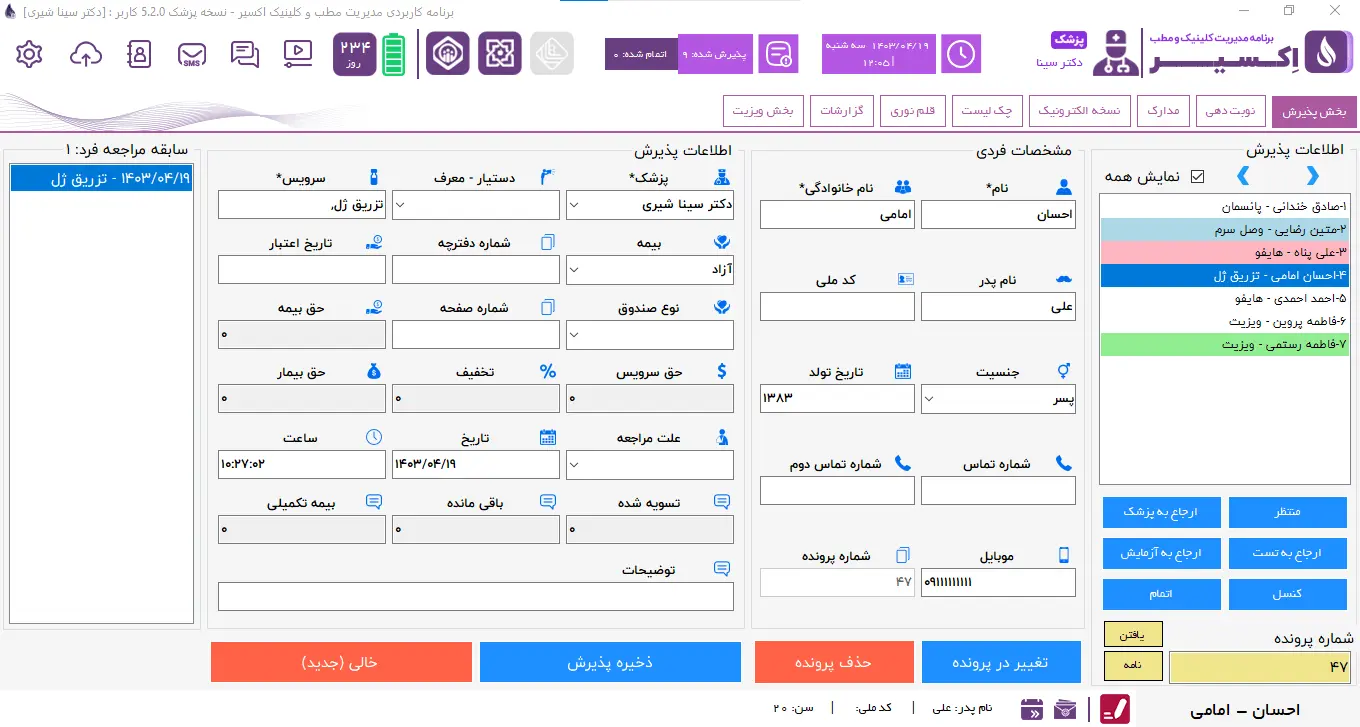The width and height of the screenshot is (1360, 727).
Task: Click the red 'حذف پرونده' button
Action: coord(834,662)
